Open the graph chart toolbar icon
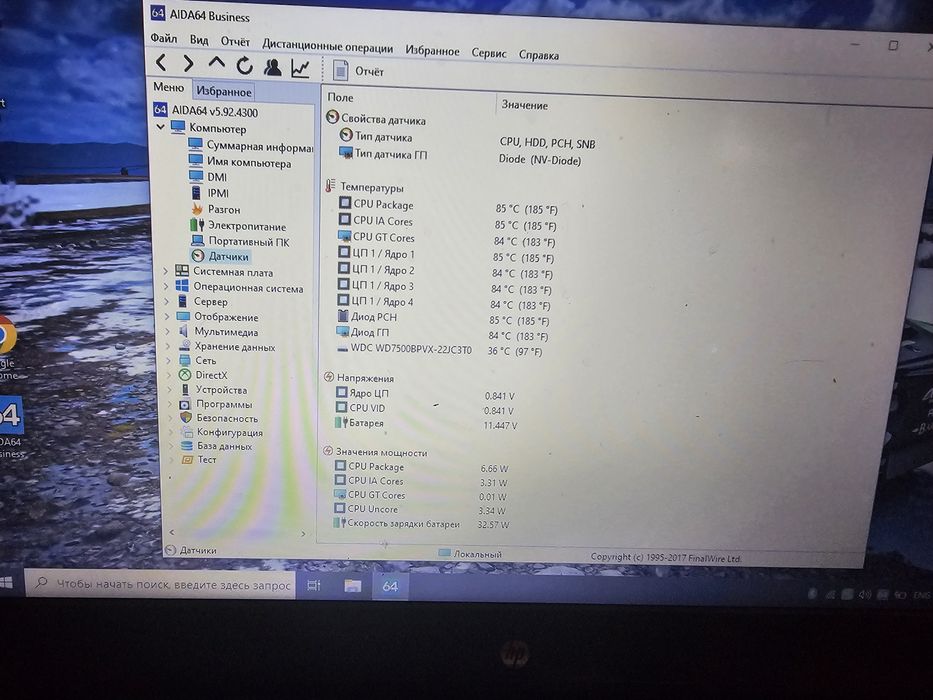Screen dimensions: 933x700 (x=300, y=68)
